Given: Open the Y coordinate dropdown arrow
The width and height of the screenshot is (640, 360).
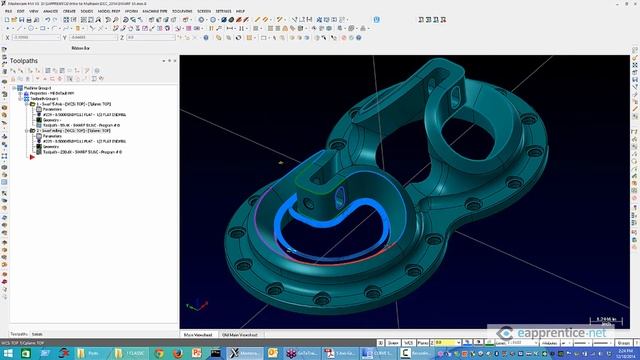Looking at the screenshot, I should pos(115,38).
